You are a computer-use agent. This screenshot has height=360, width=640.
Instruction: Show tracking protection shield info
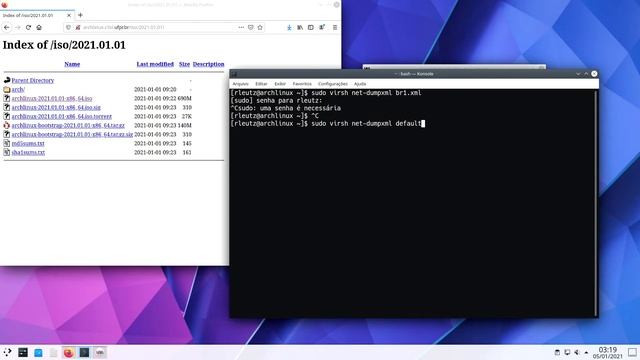[x=69, y=27]
